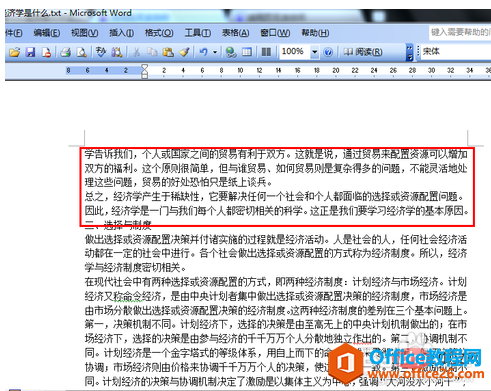Click the Paste clipboard icon
The width and height of the screenshot is (491, 391).
coord(168,52)
